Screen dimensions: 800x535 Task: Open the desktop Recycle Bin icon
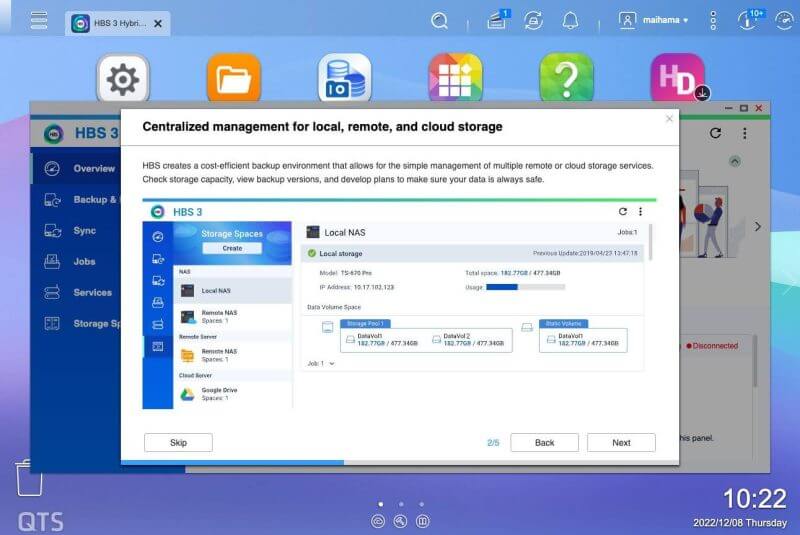pyautogui.click(x=29, y=477)
